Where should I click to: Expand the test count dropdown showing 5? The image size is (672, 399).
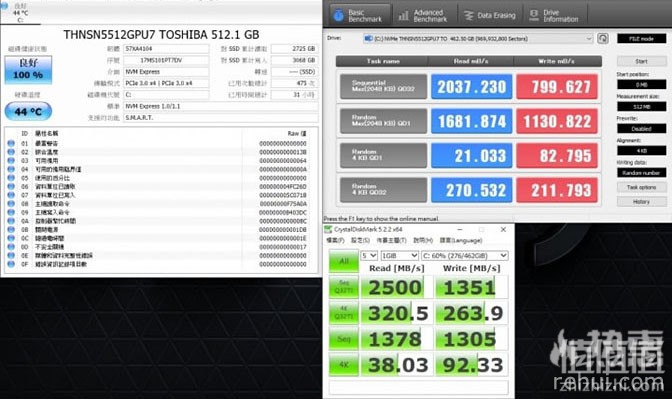(369, 255)
